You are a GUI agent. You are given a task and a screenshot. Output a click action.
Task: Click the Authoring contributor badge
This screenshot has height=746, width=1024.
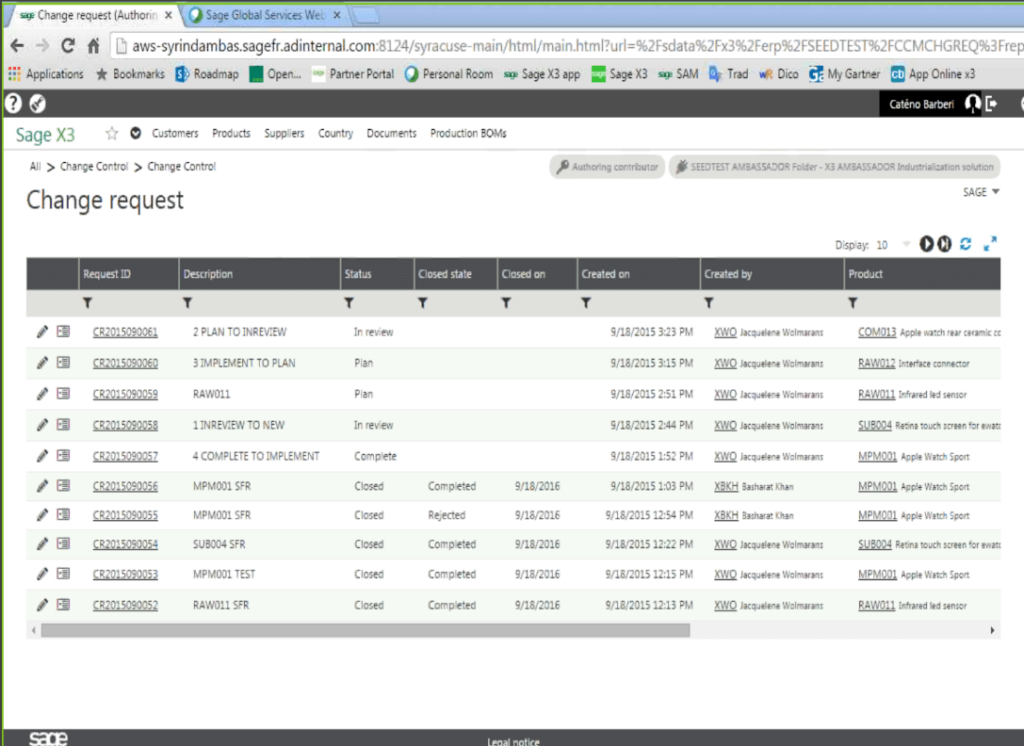click(x=607, y=166)
